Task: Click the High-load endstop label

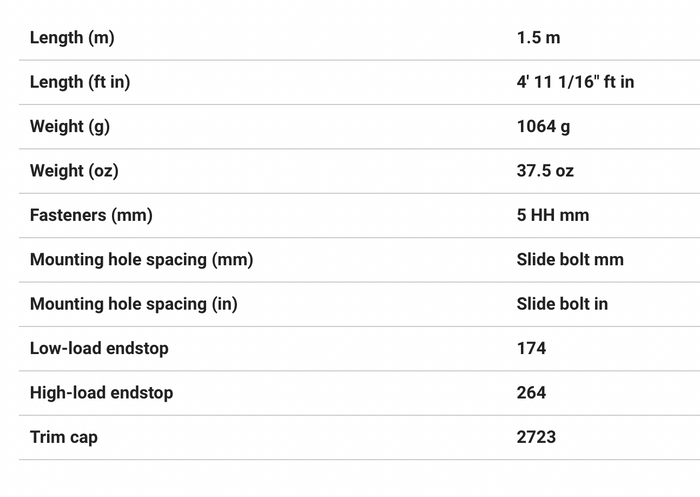Action: [x=101, y=393]
